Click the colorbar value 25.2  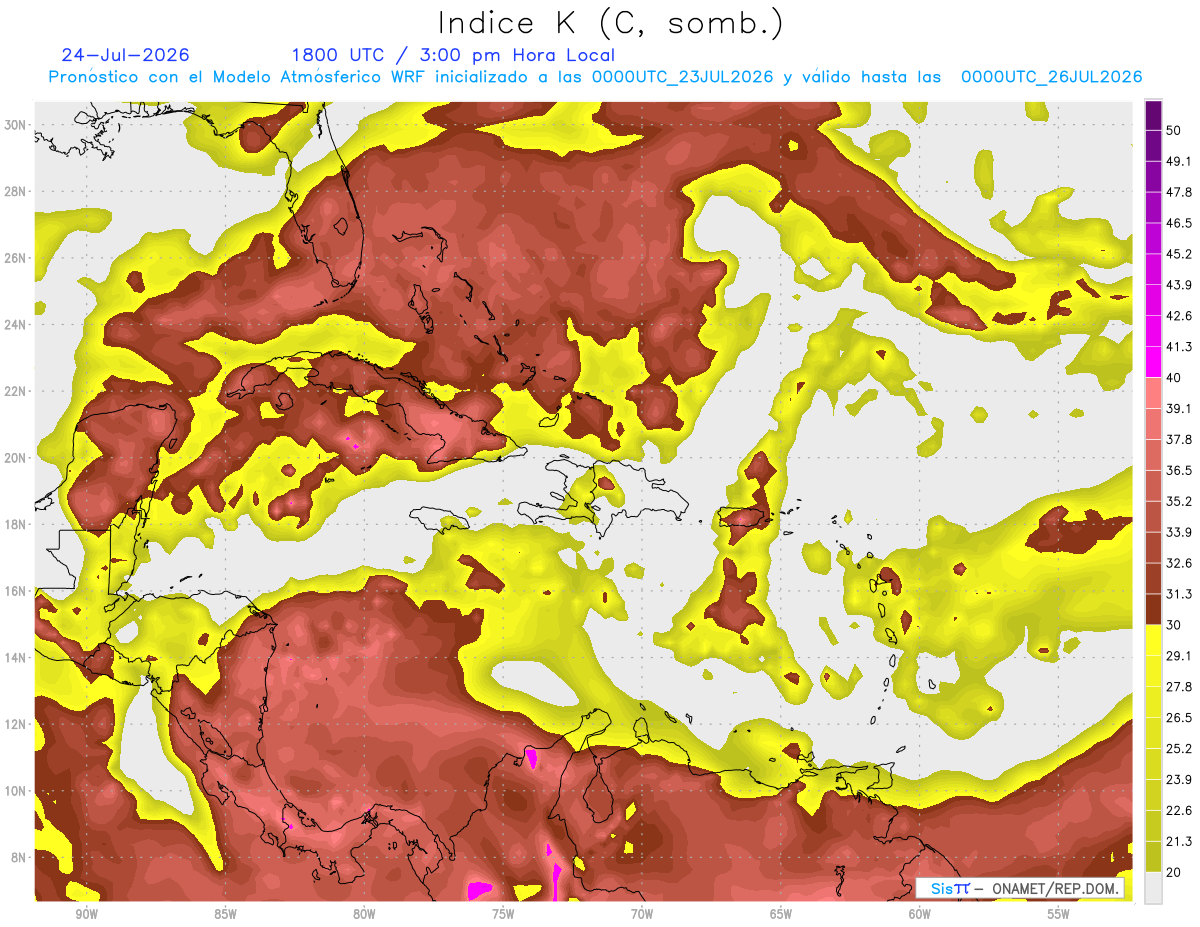pos(1180,748)
